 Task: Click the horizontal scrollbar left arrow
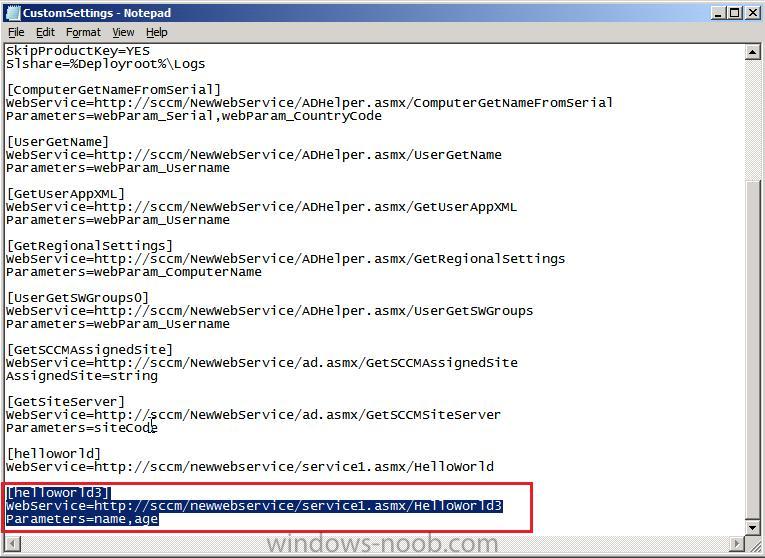(x=13, y=543)
